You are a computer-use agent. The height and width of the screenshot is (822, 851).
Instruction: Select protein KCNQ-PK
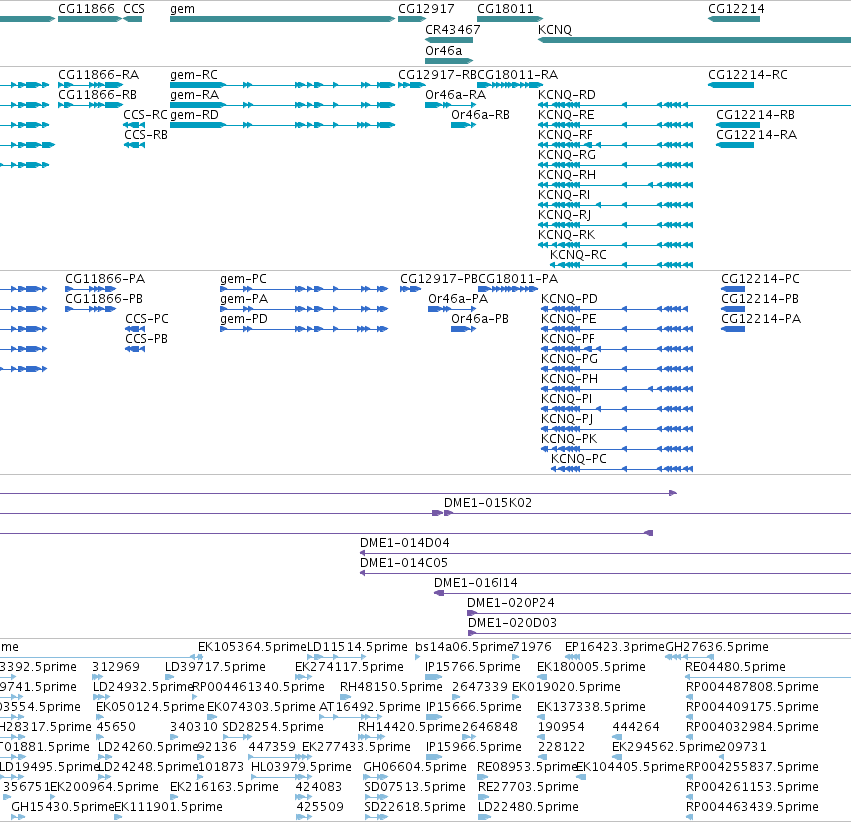coord(617,449)
